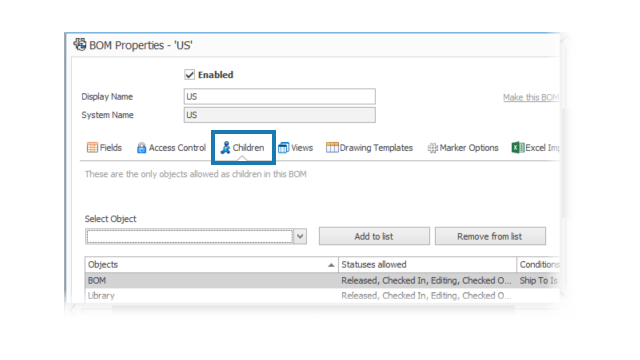Click the BOM Properties title bar icon
Image resolution: width=640 pixels, height=360 pixels.
(x=80, y=44)
